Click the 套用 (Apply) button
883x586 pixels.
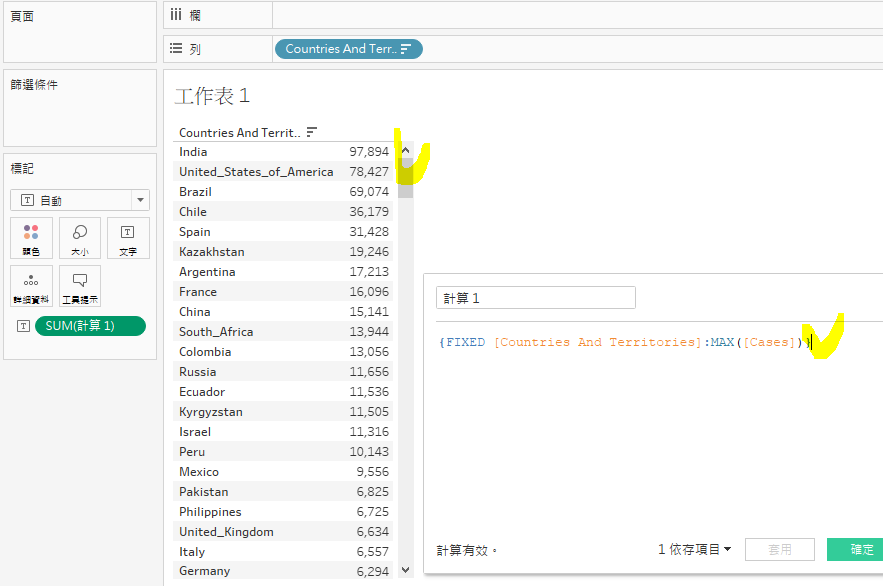click(x=779, y=549)
